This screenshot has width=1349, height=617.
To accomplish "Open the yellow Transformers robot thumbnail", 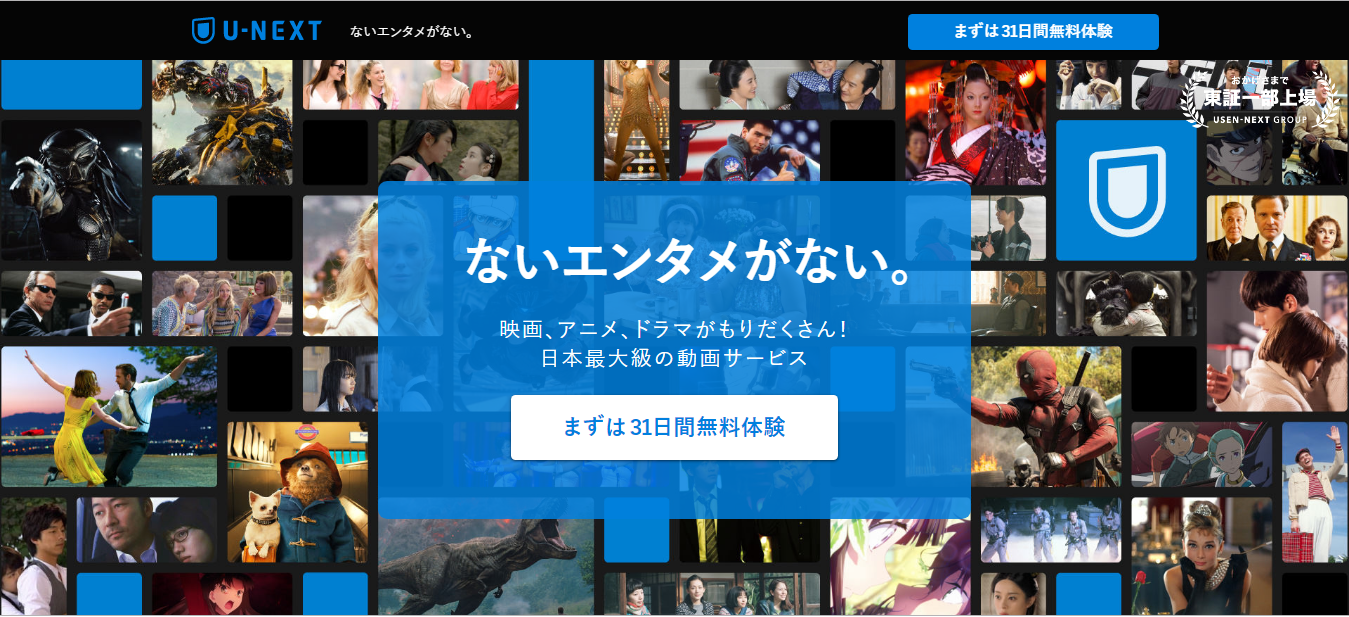I will [x=222, y=122].
